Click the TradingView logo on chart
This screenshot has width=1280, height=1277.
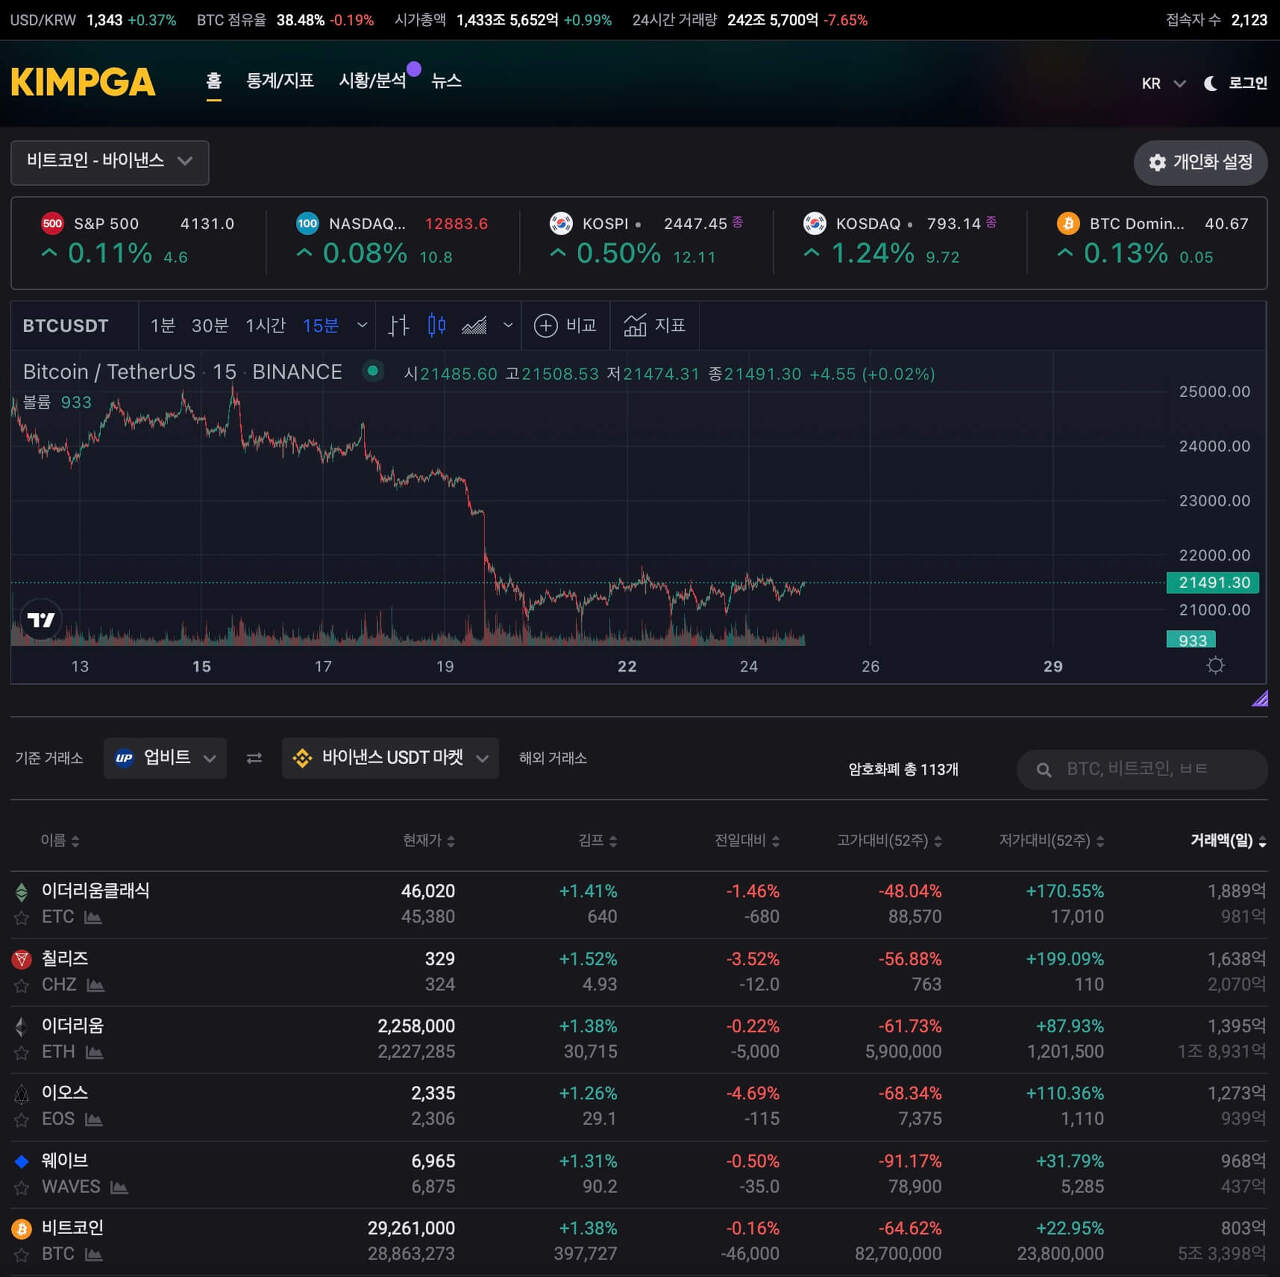pos(41,620)
